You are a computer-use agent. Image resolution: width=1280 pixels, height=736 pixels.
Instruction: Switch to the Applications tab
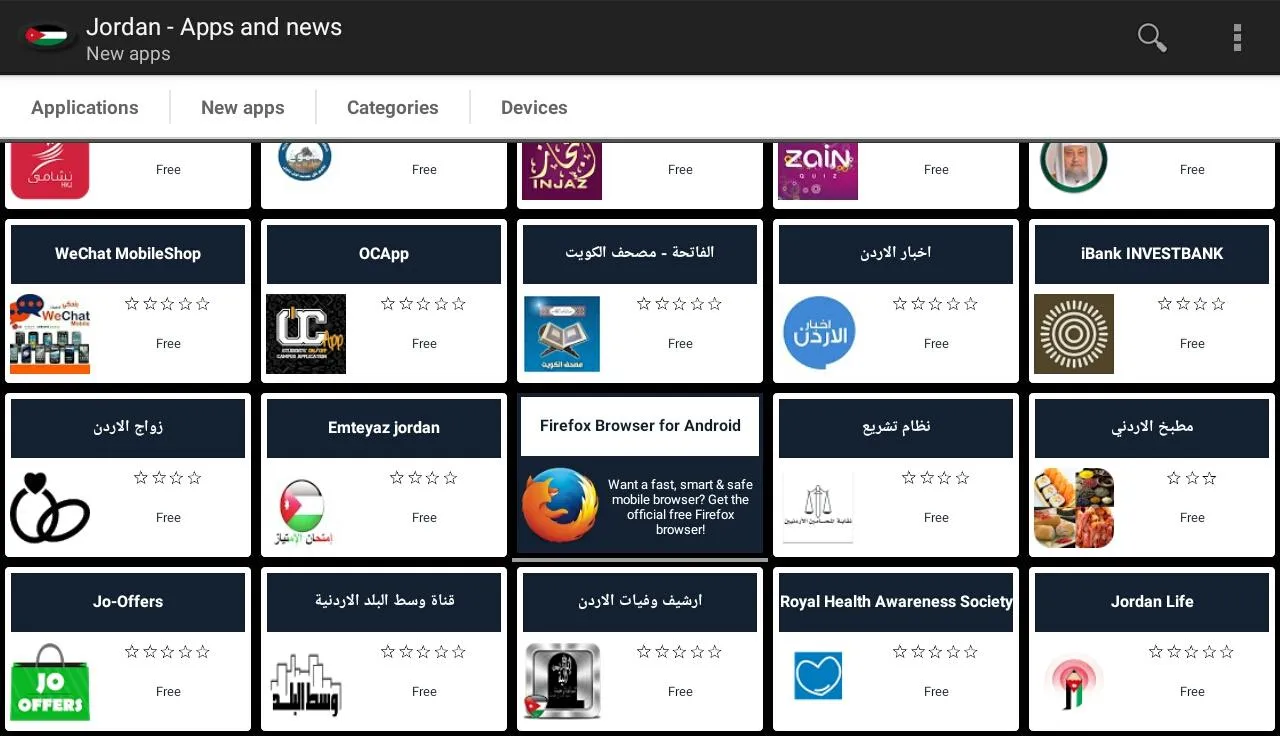pyautogui.click(x=85, y=108)
